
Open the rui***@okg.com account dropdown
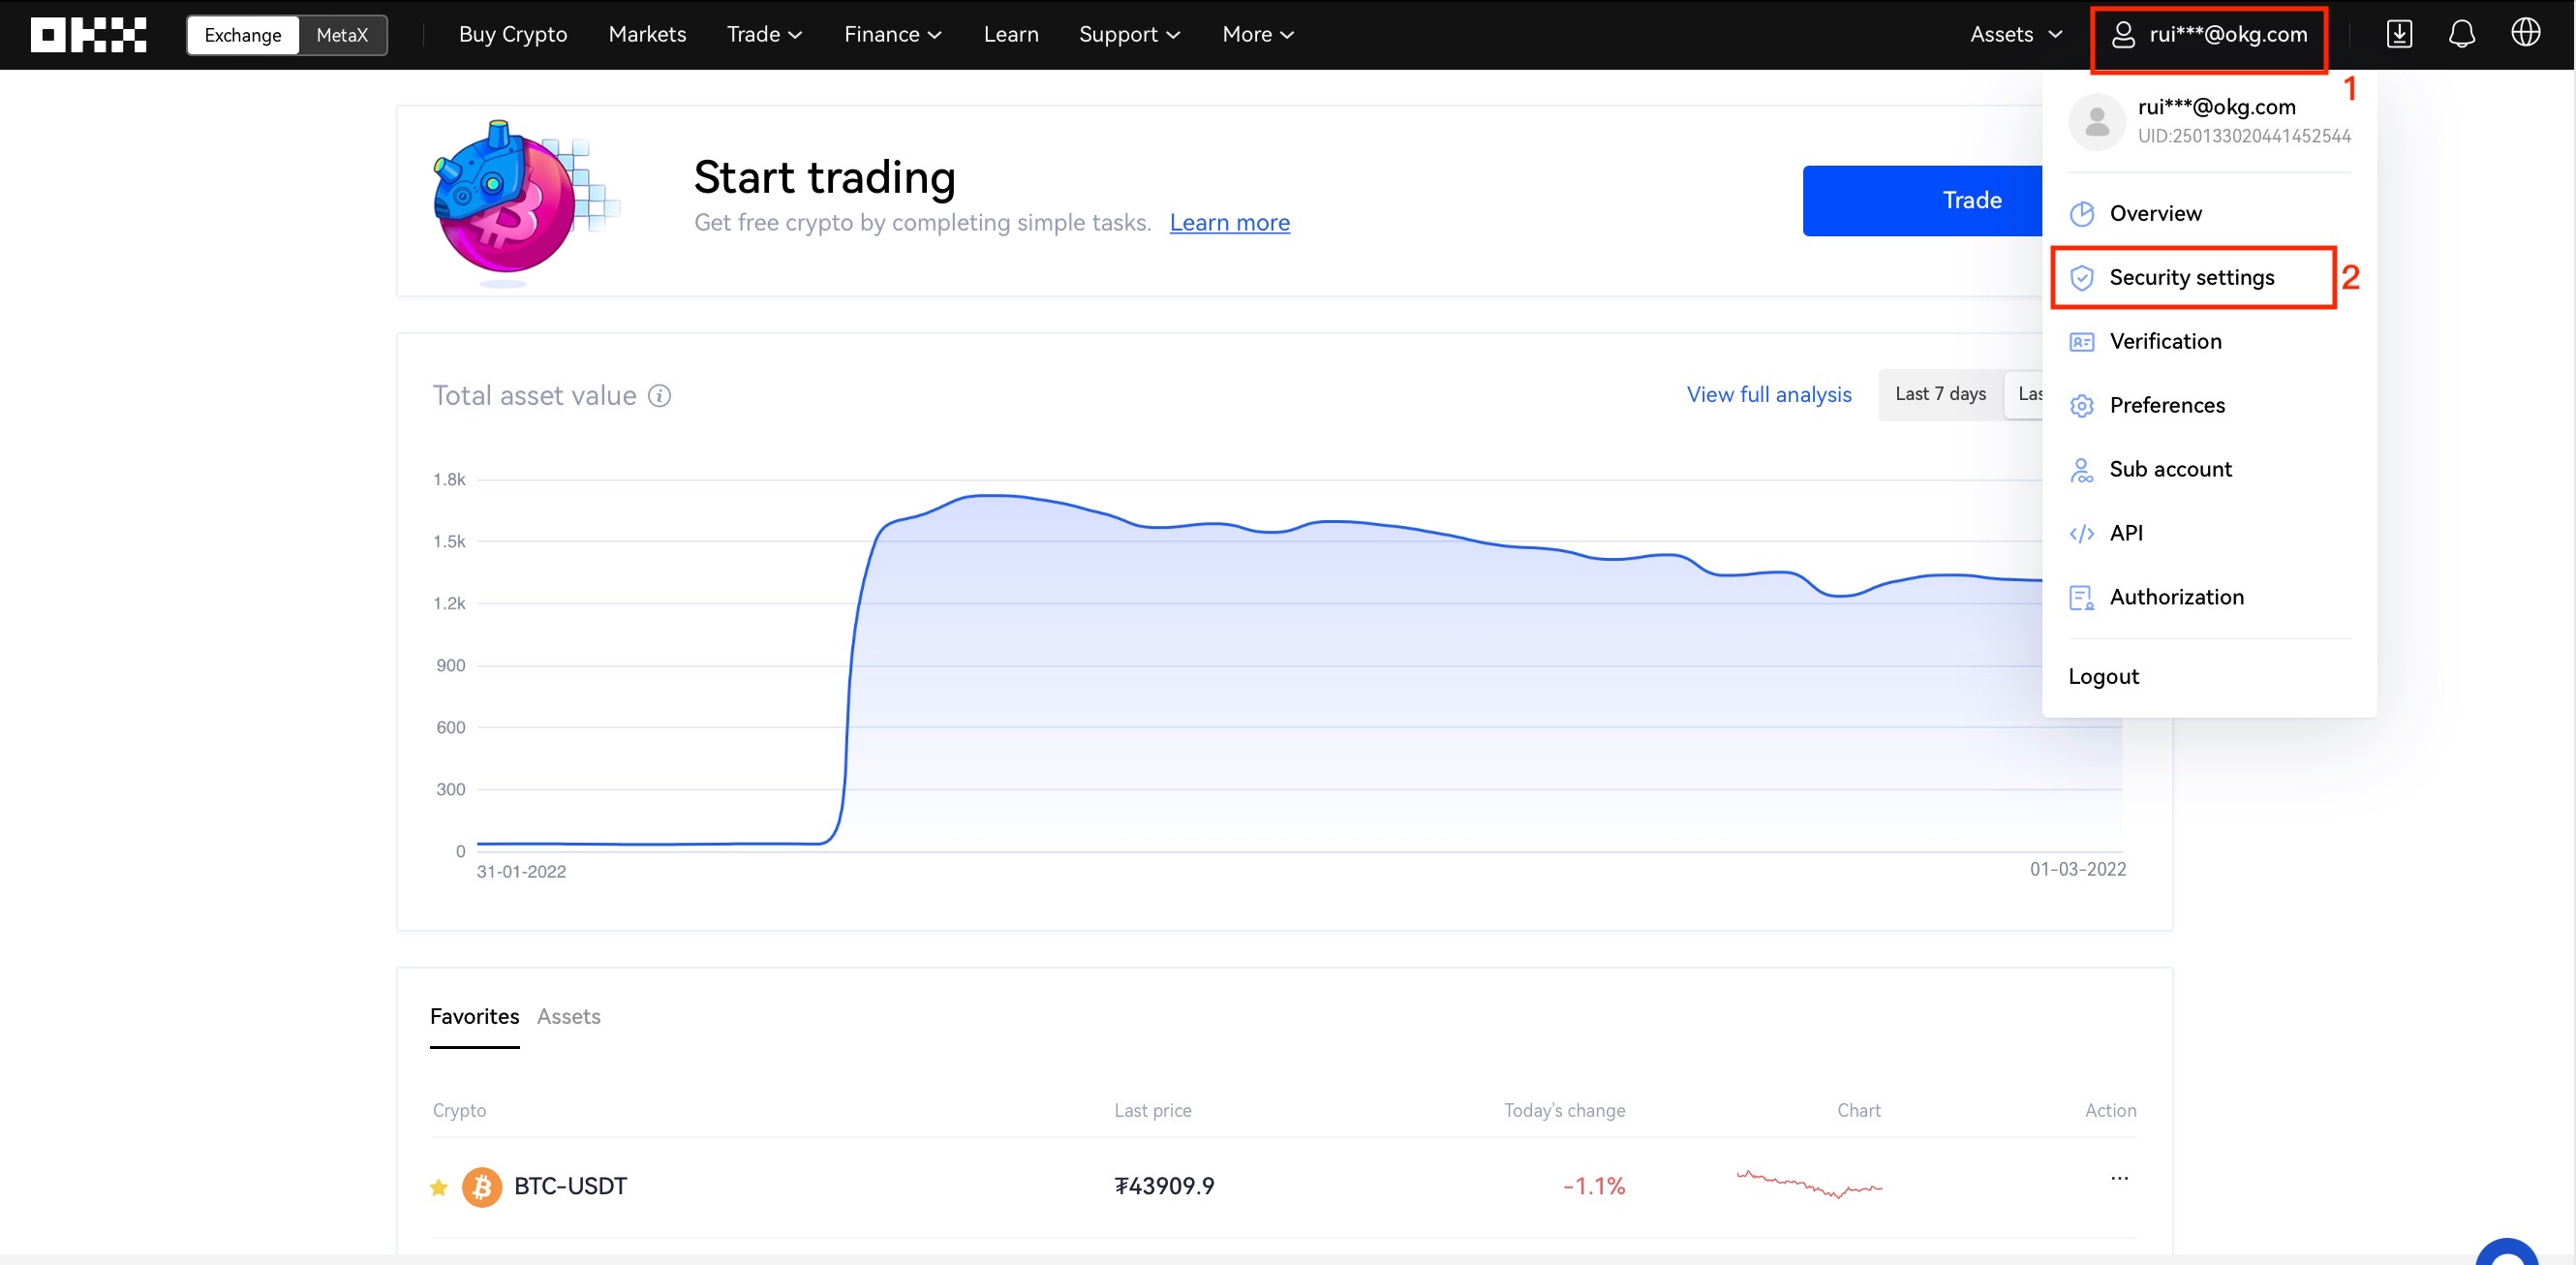pyautogui.click(x=2208, y=35)
